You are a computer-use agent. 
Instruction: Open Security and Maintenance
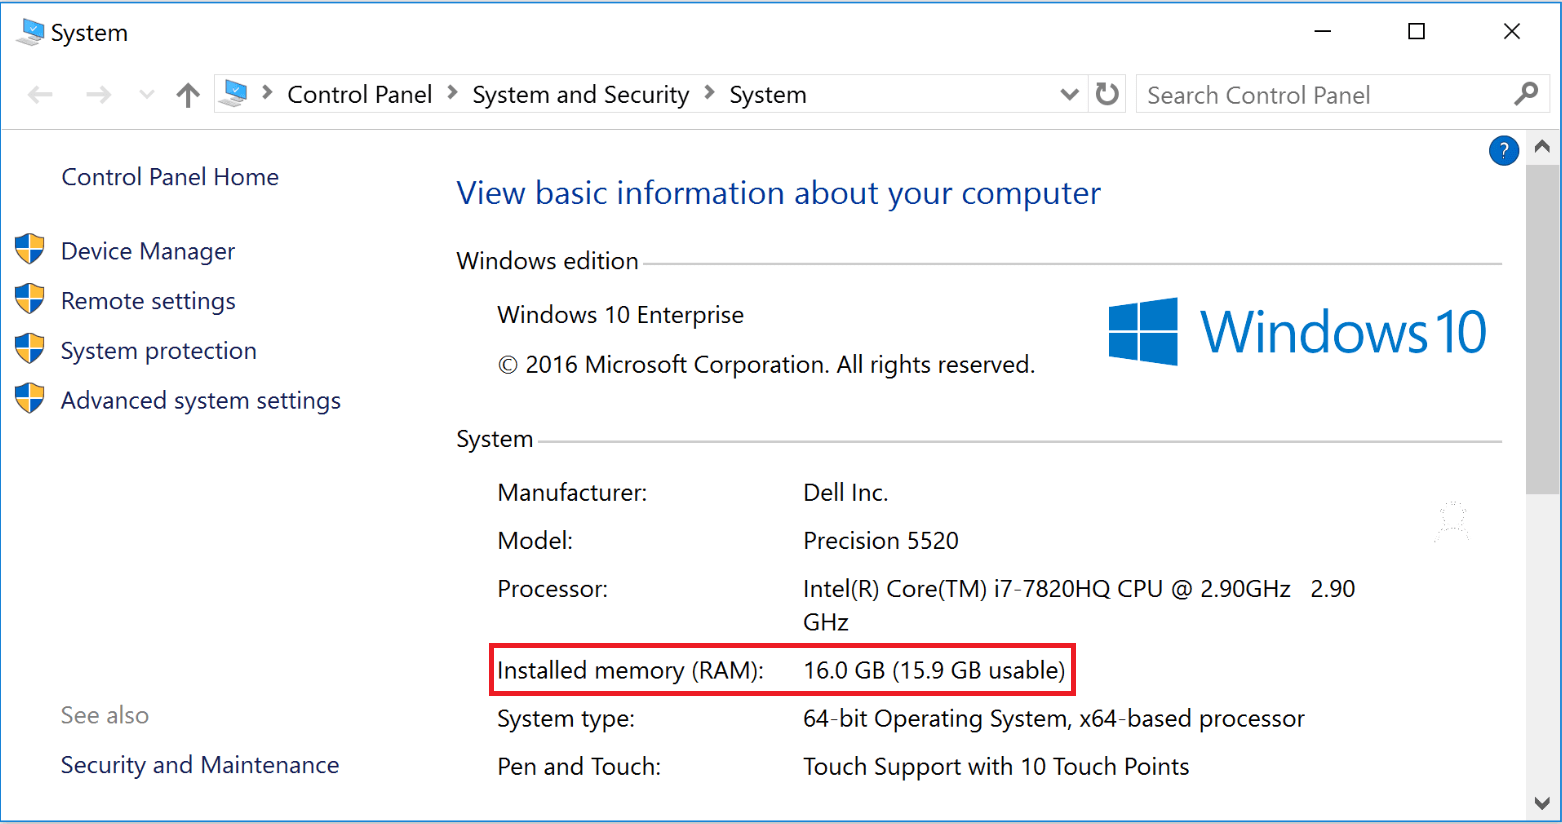(x=199, y=765)
